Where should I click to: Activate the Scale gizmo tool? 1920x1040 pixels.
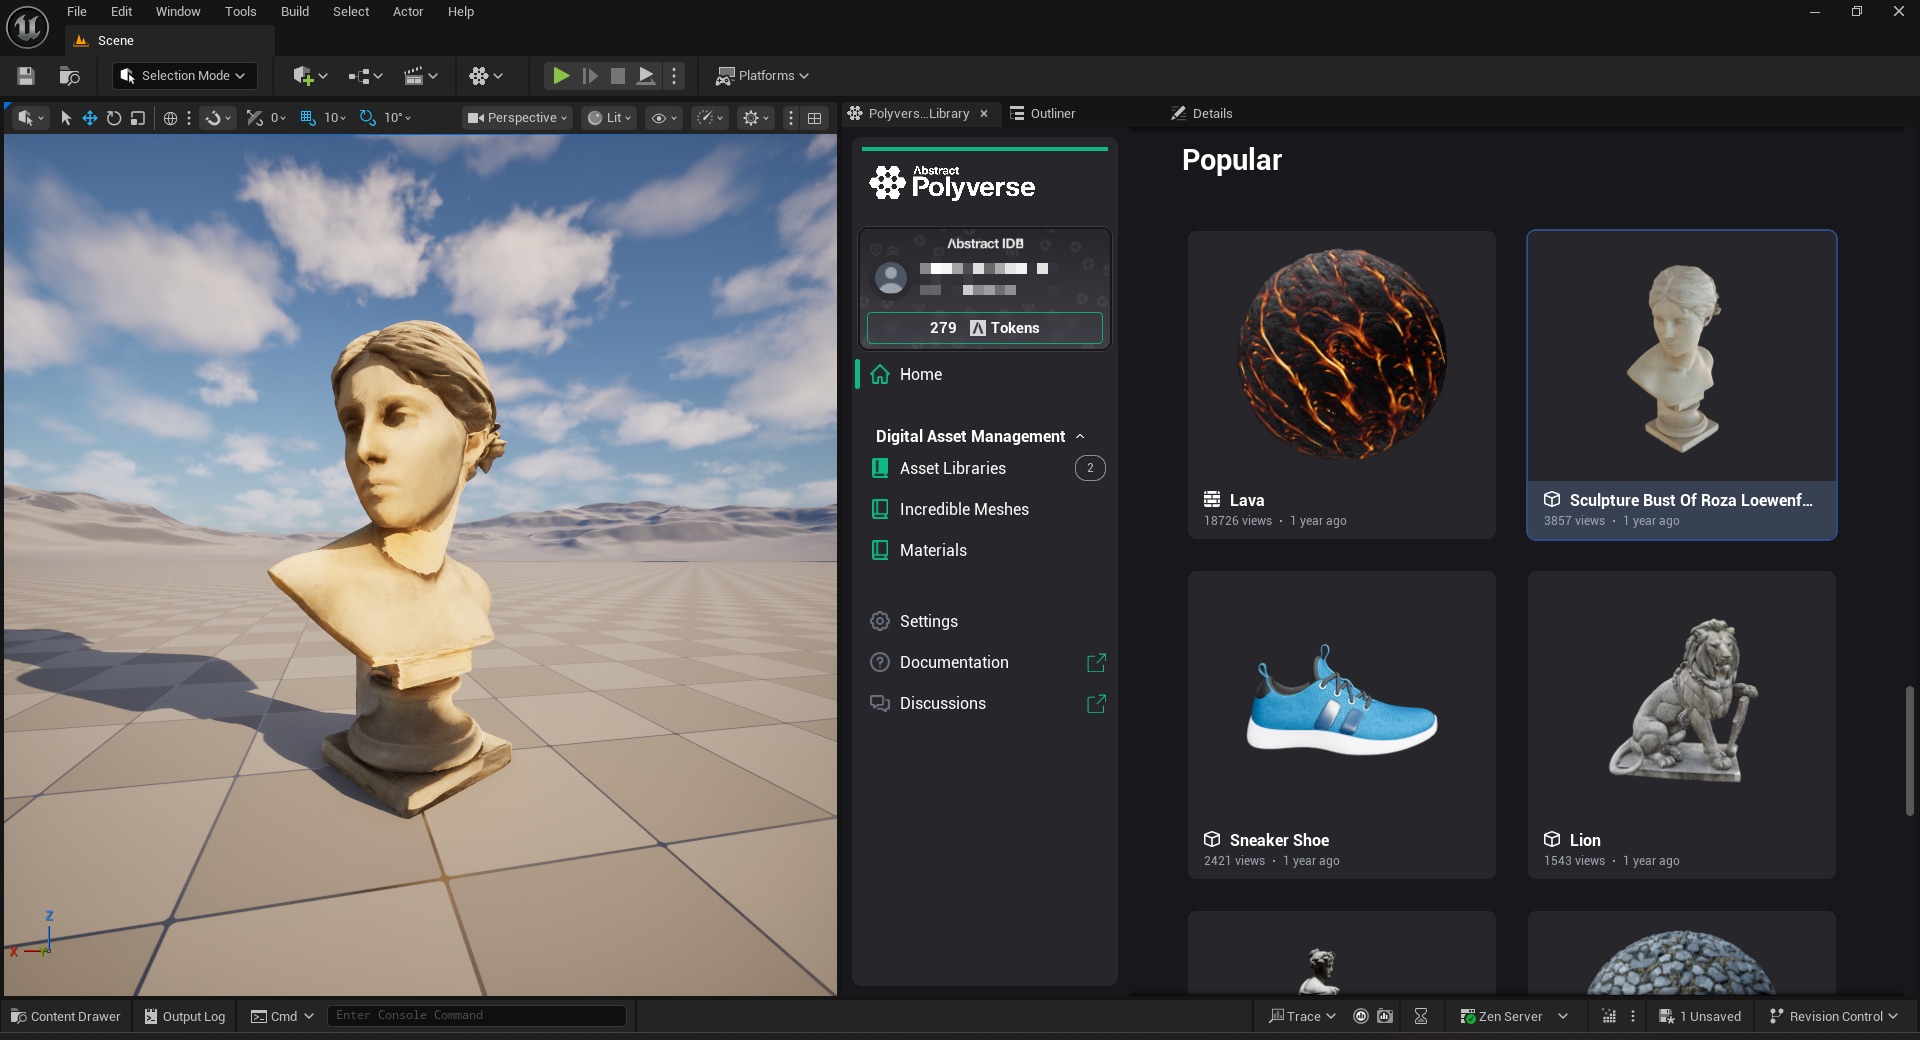click(138, 118)
